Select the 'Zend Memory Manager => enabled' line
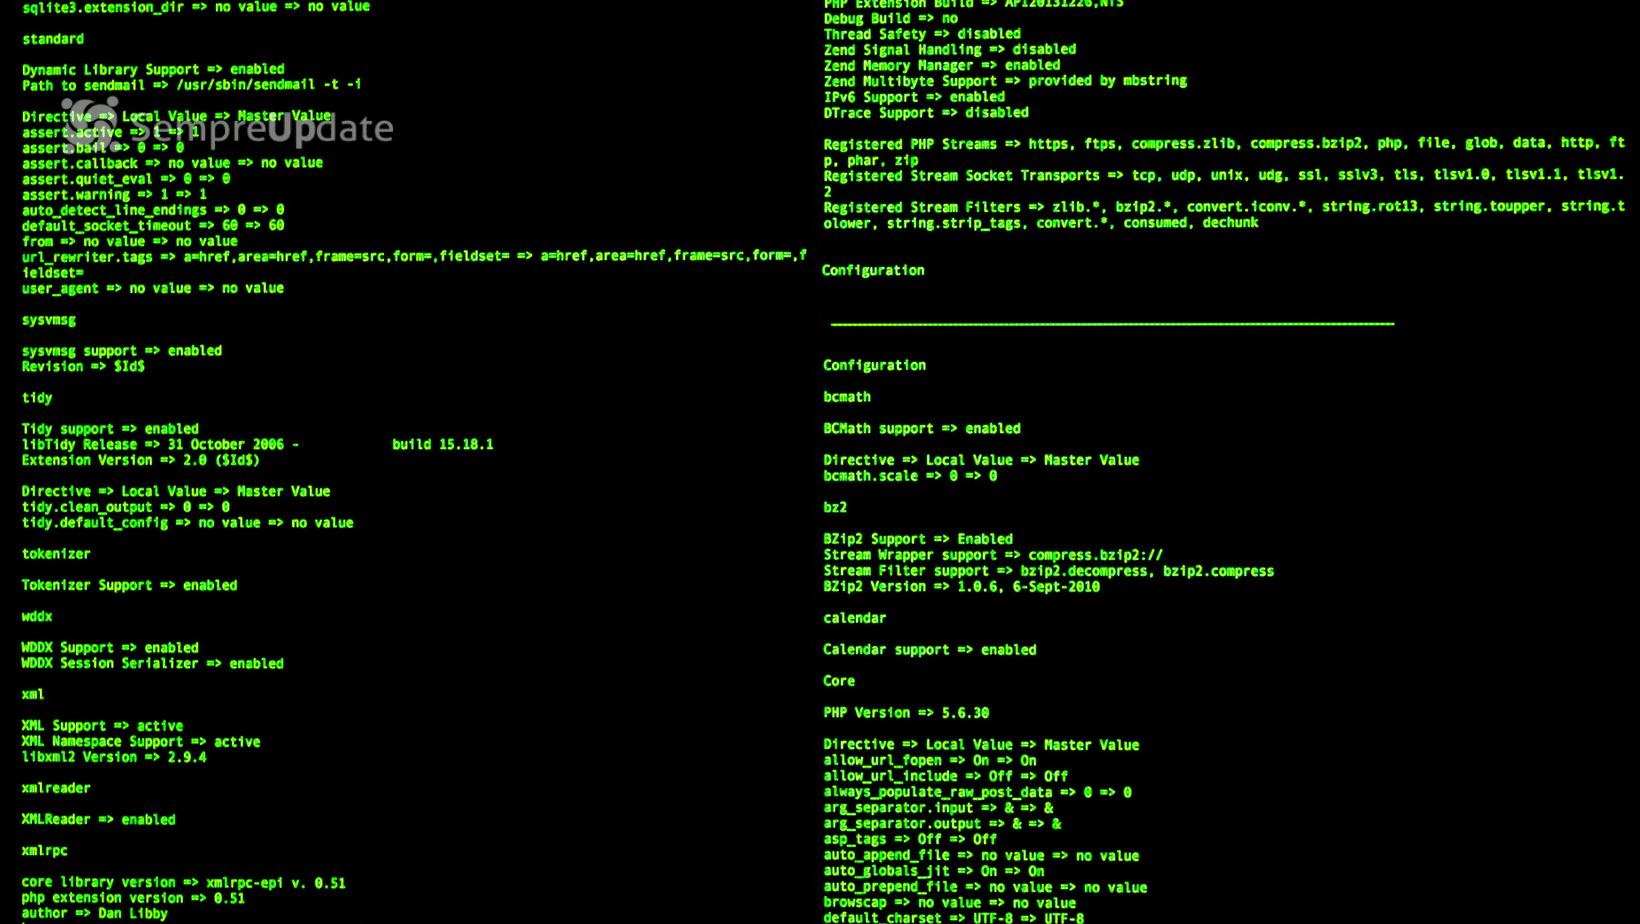This screenshot has height=924, width=1640. pyautogui.click(x=942, y=66)
